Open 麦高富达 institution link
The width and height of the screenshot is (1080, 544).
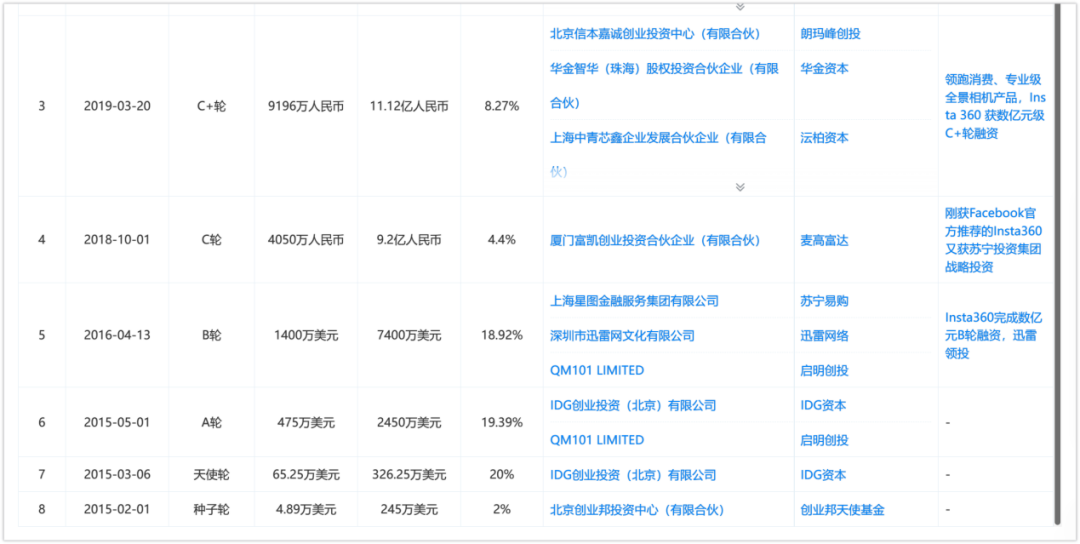825,240
